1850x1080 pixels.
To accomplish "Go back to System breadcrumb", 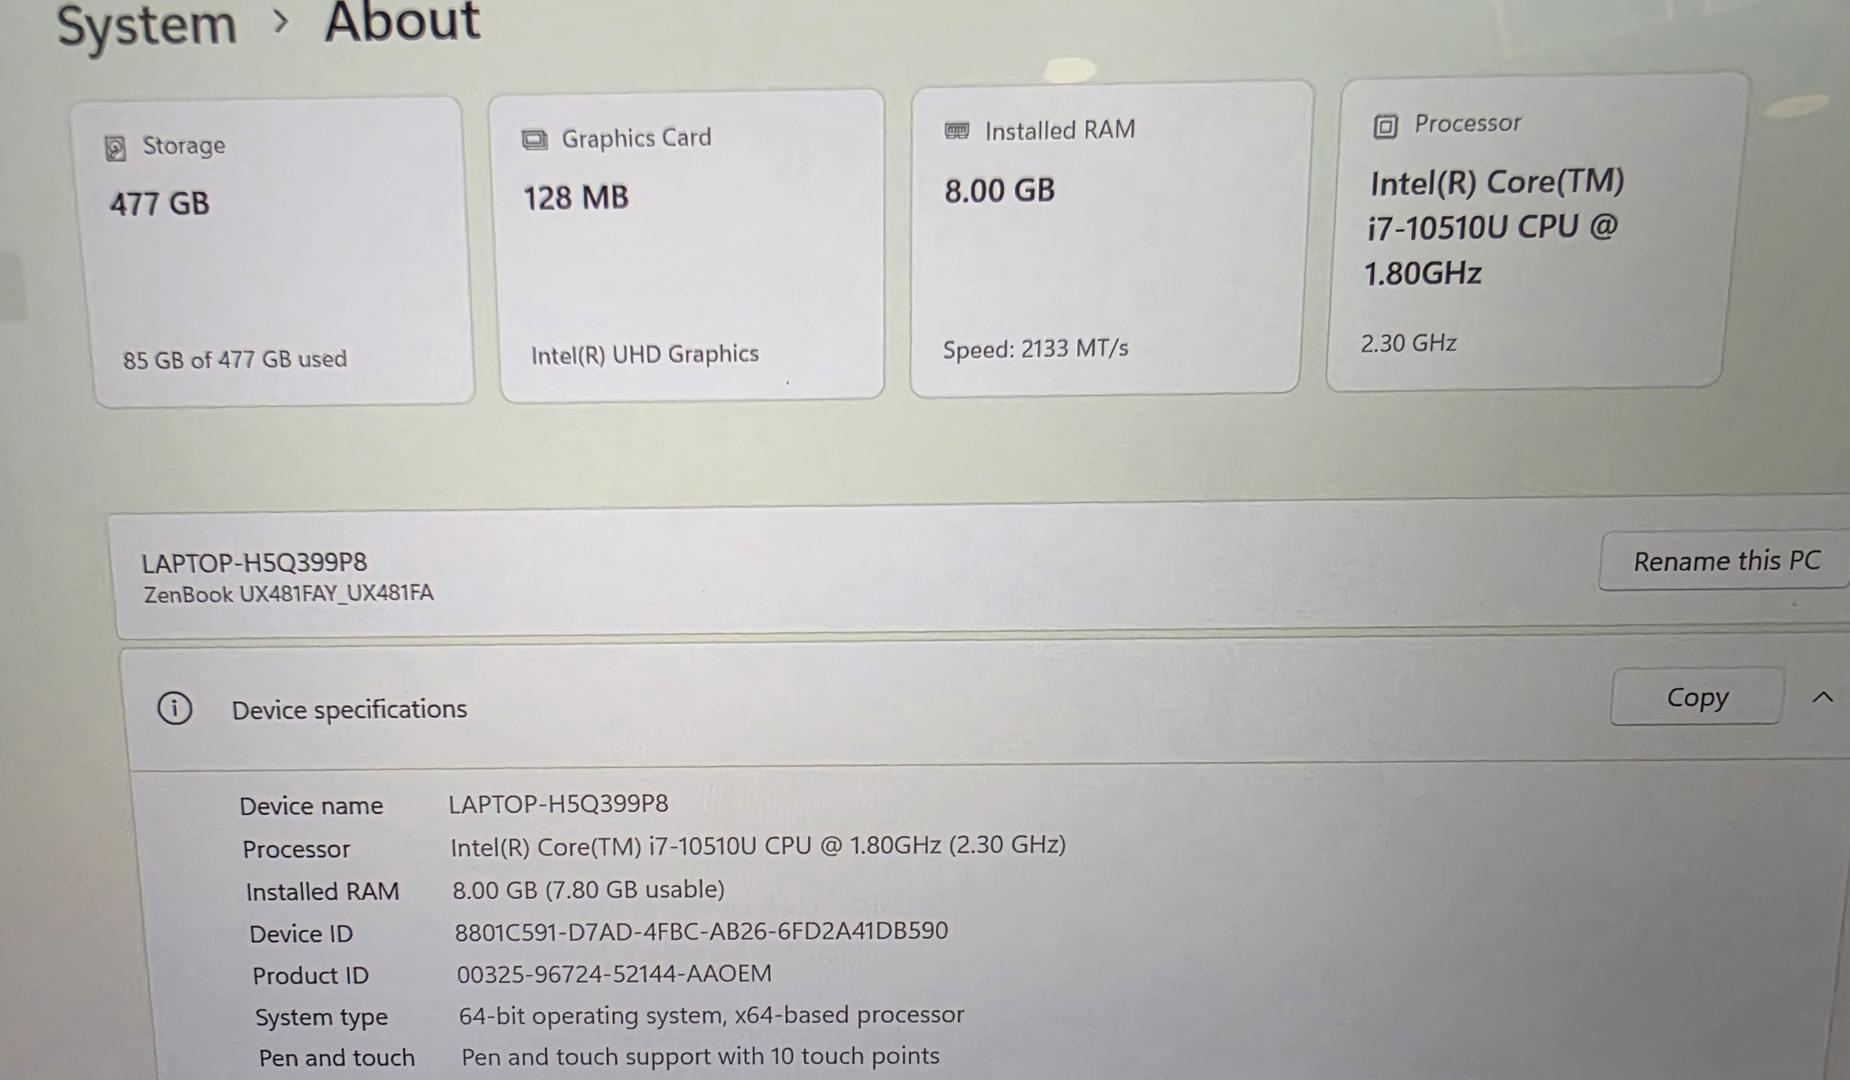I will 146,25.
